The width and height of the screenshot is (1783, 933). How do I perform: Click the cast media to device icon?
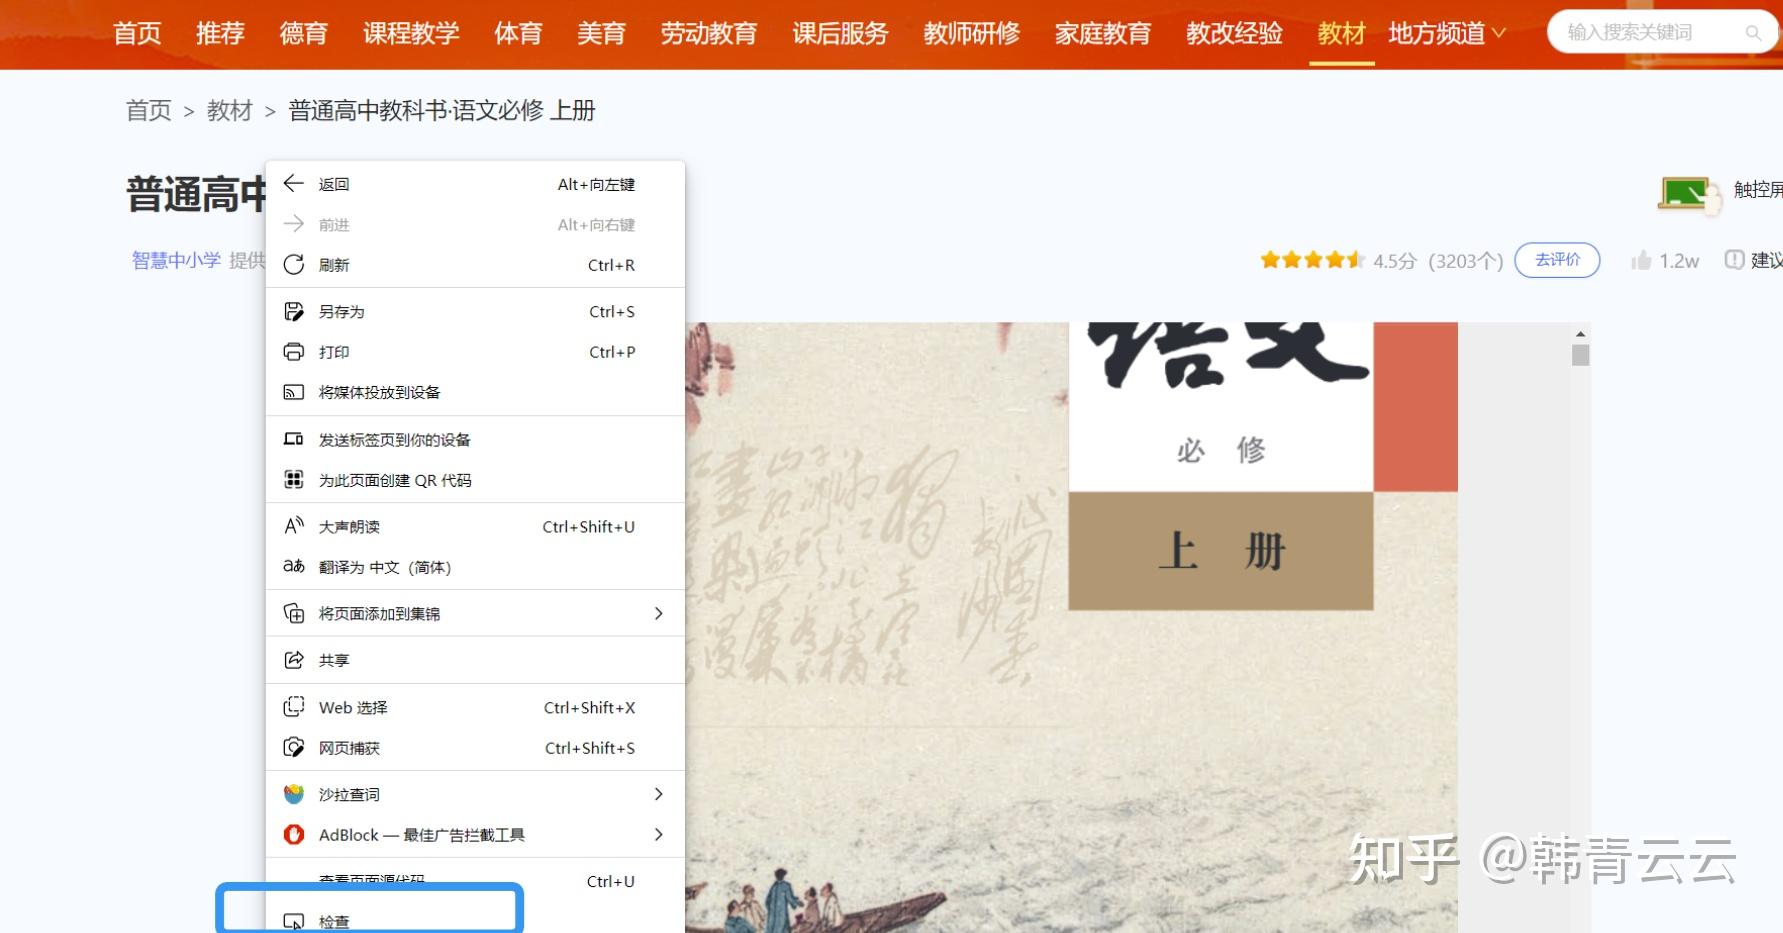tap(293, 392)
